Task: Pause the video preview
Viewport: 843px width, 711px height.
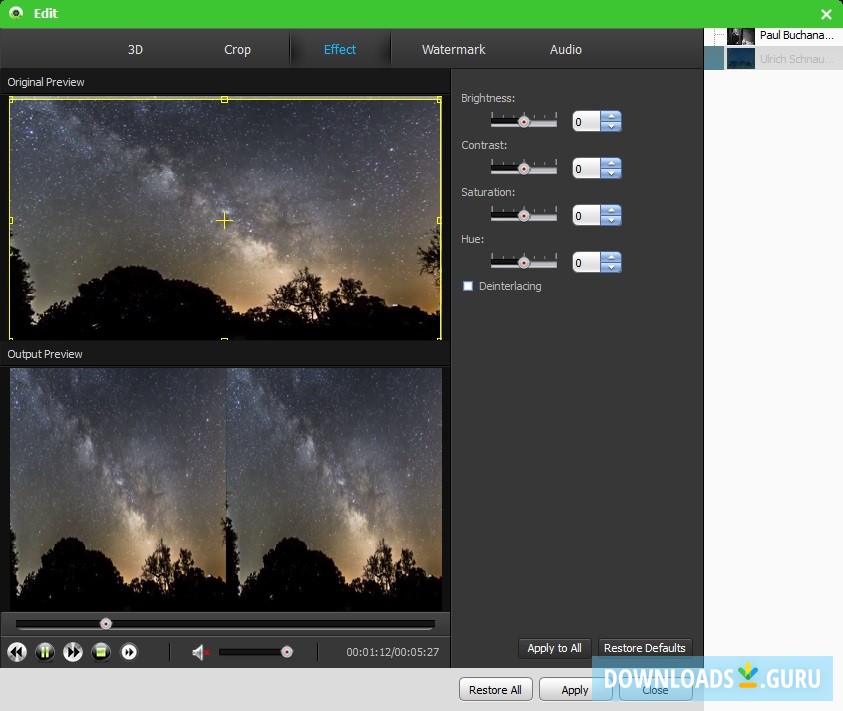Action: (44, 651)
